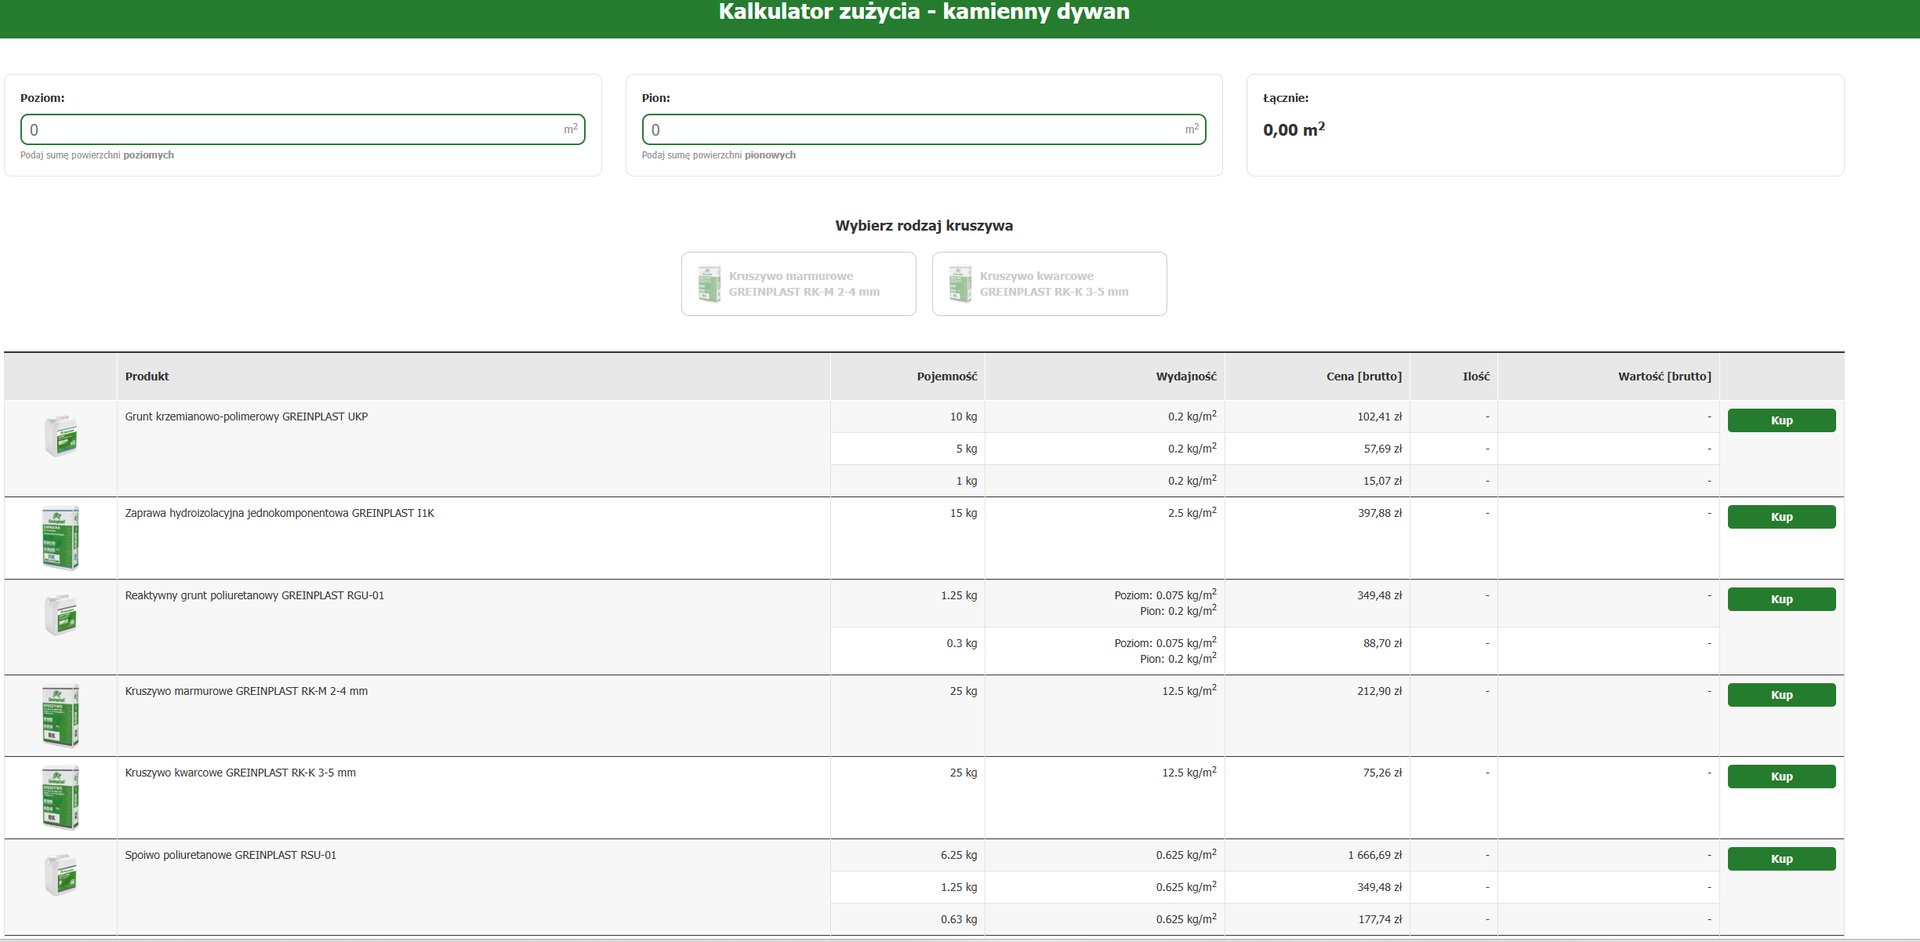Click product name Kruszywo marmurowe GREINPLAST RK-M in table

(x=246, y=691)
